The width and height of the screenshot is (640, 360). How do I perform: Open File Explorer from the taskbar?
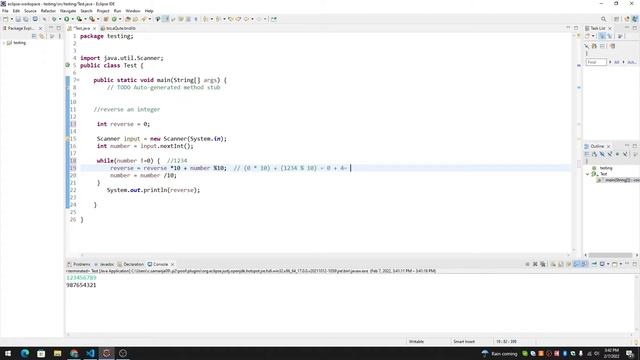[x=57, y=353]
